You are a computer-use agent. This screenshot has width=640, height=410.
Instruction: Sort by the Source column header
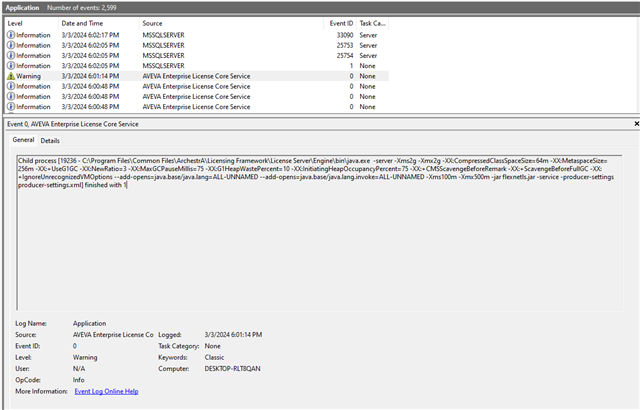click(231, 23)
